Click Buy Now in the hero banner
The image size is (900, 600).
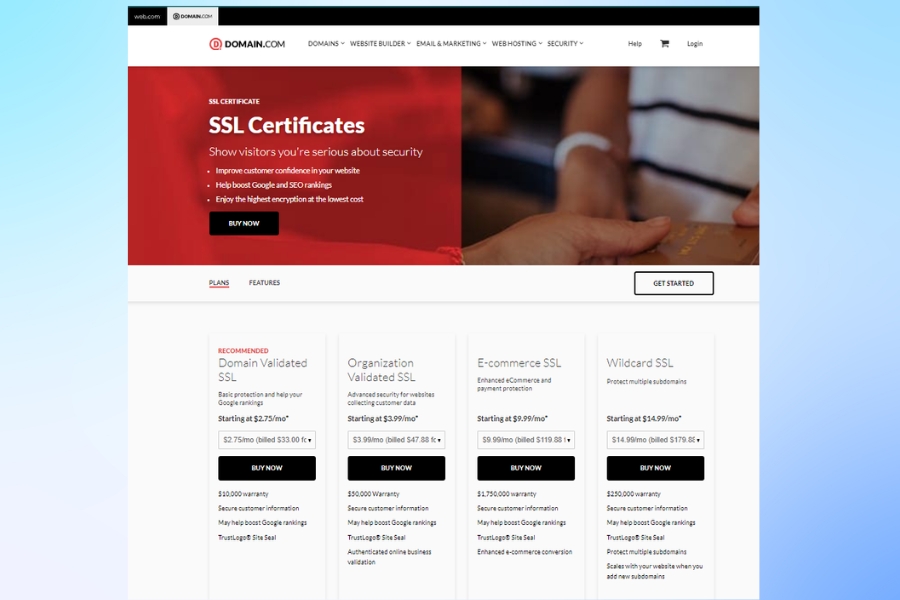coord(244,223)
